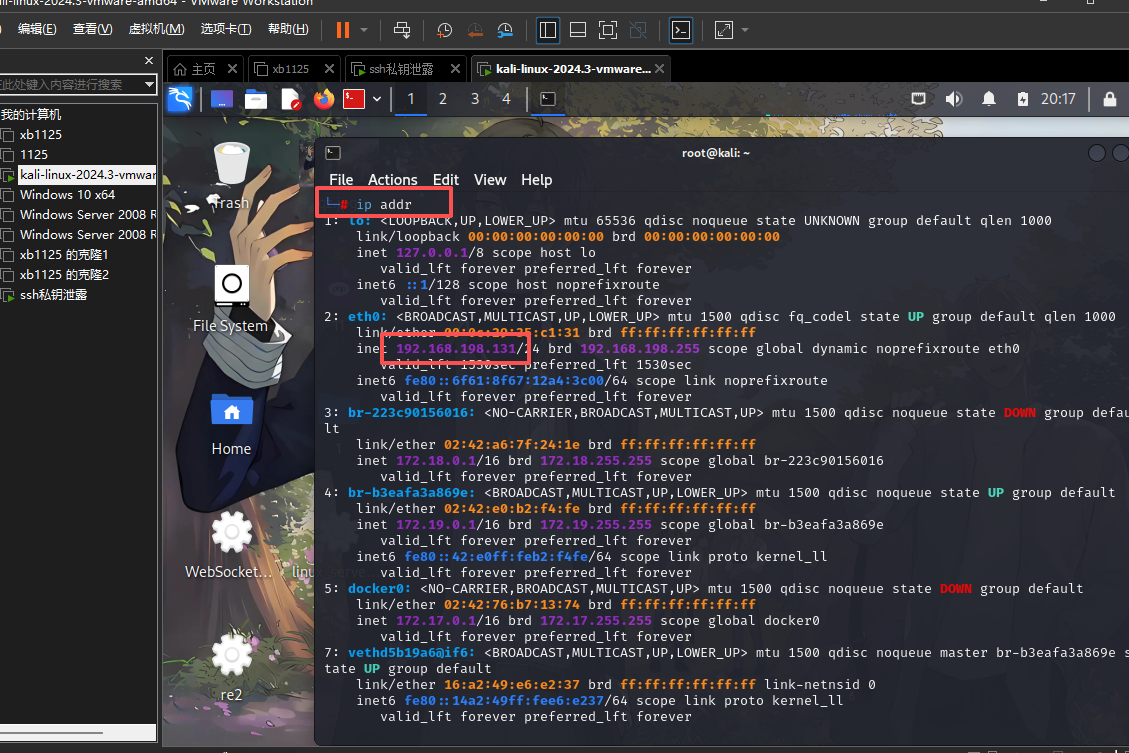Toggle the library sidebar panel view button
The image size is (1129, 753).
[548, 30]
